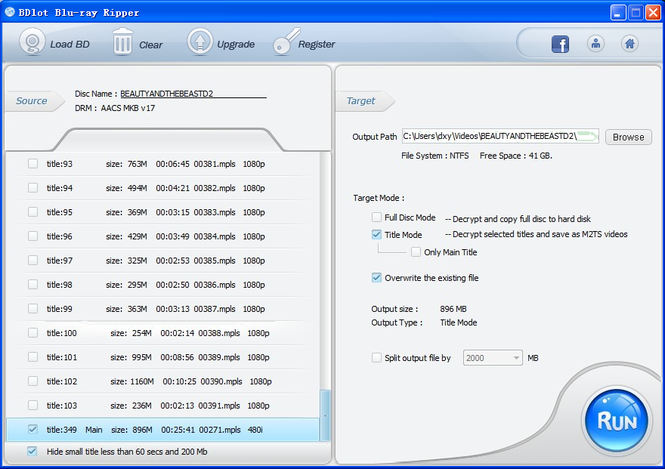The width and height of the screenshot is (665, 469).
Task: Click the Upgrade arrow icon
Action: coord(200,42)
